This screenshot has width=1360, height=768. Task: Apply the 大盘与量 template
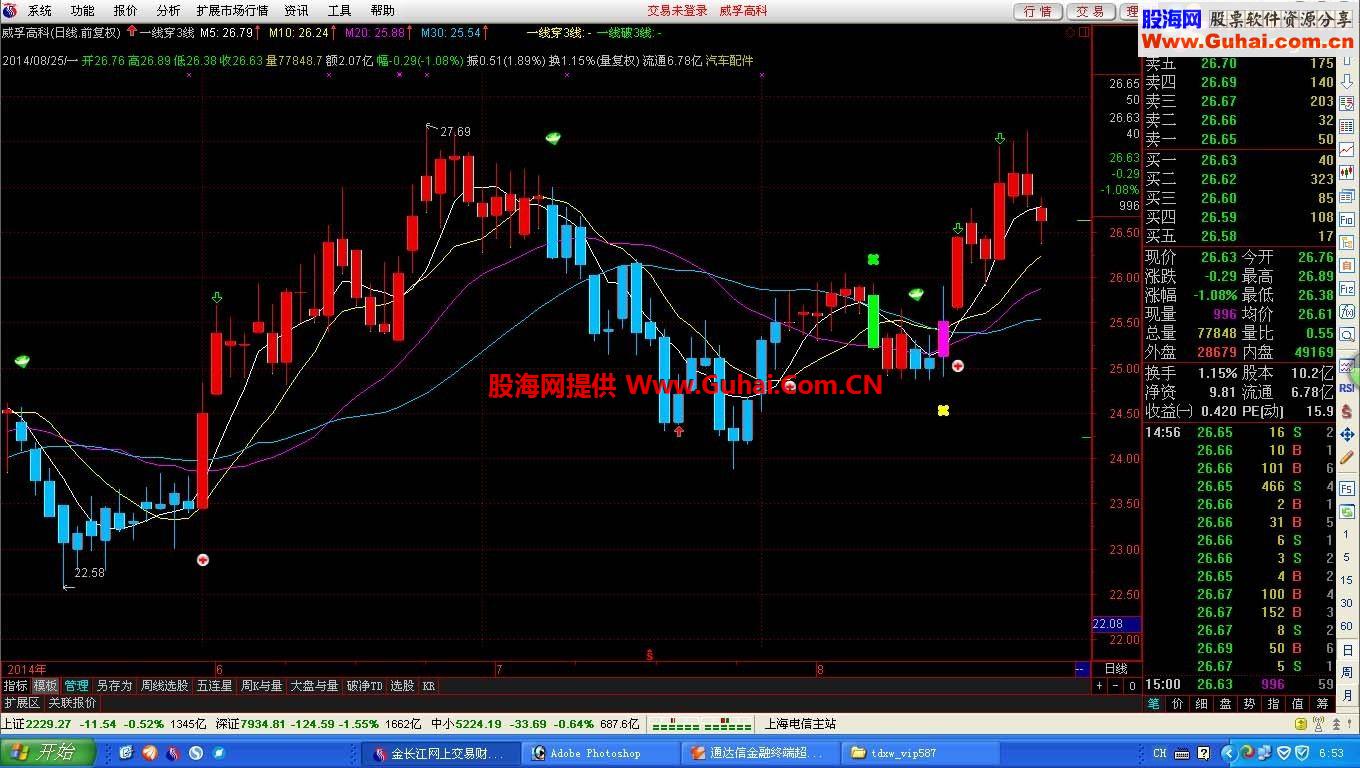(x=315, y=686)
